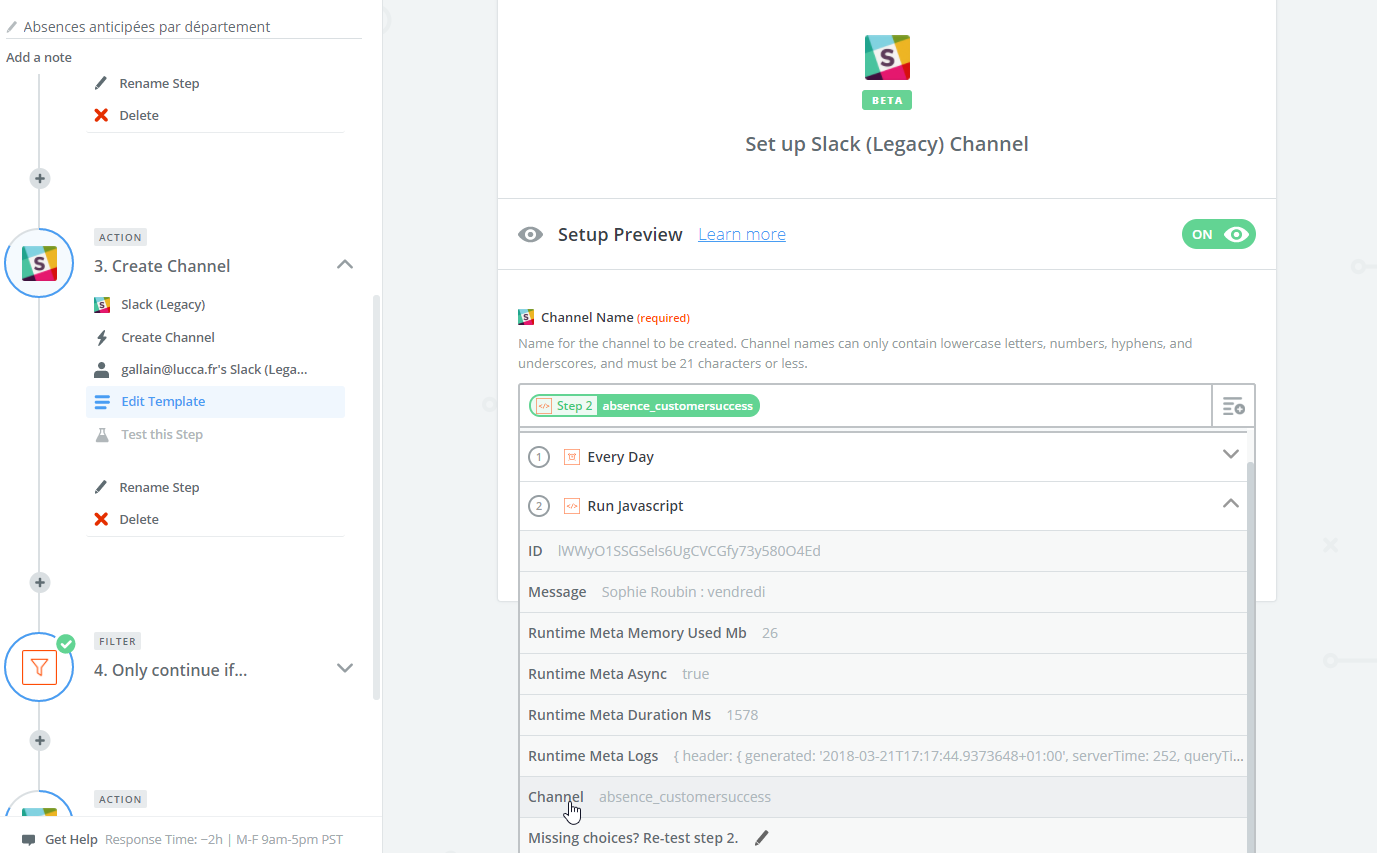This screenshot has width=1377, height=853.
Task: Edit zap name Absences anticipées par département
Action: click(147, 27)
